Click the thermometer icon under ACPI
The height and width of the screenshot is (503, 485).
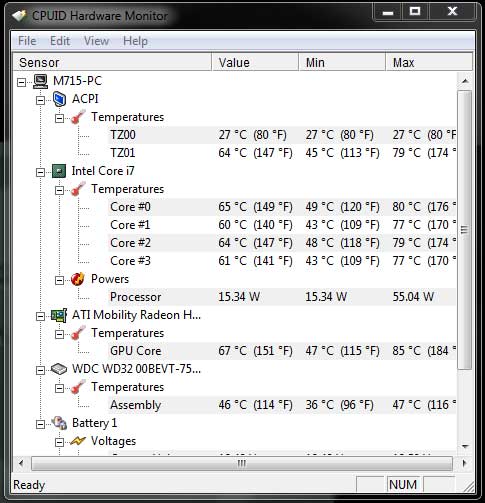coord(78,117)
